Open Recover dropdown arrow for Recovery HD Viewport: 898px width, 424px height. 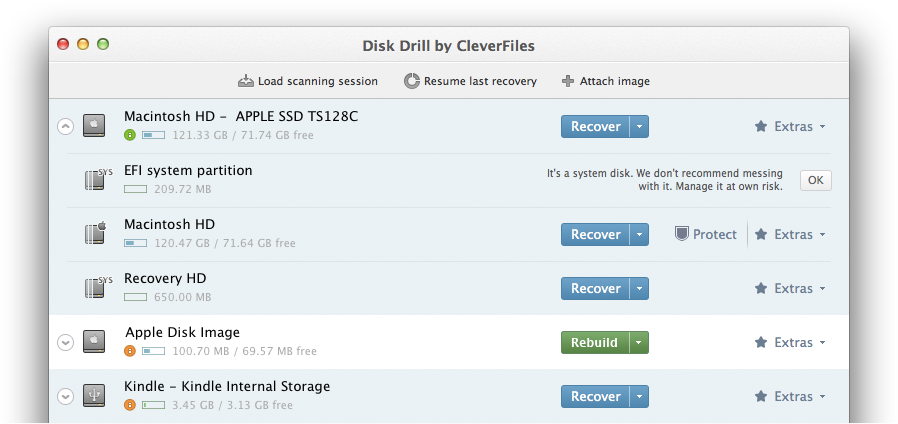(639, 288)
